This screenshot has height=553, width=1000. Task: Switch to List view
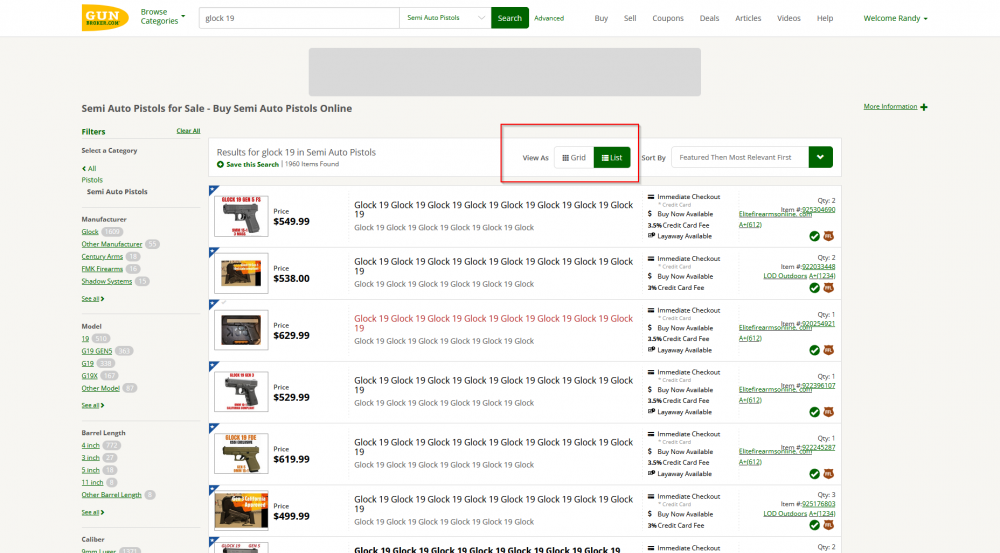pos(612,158)
